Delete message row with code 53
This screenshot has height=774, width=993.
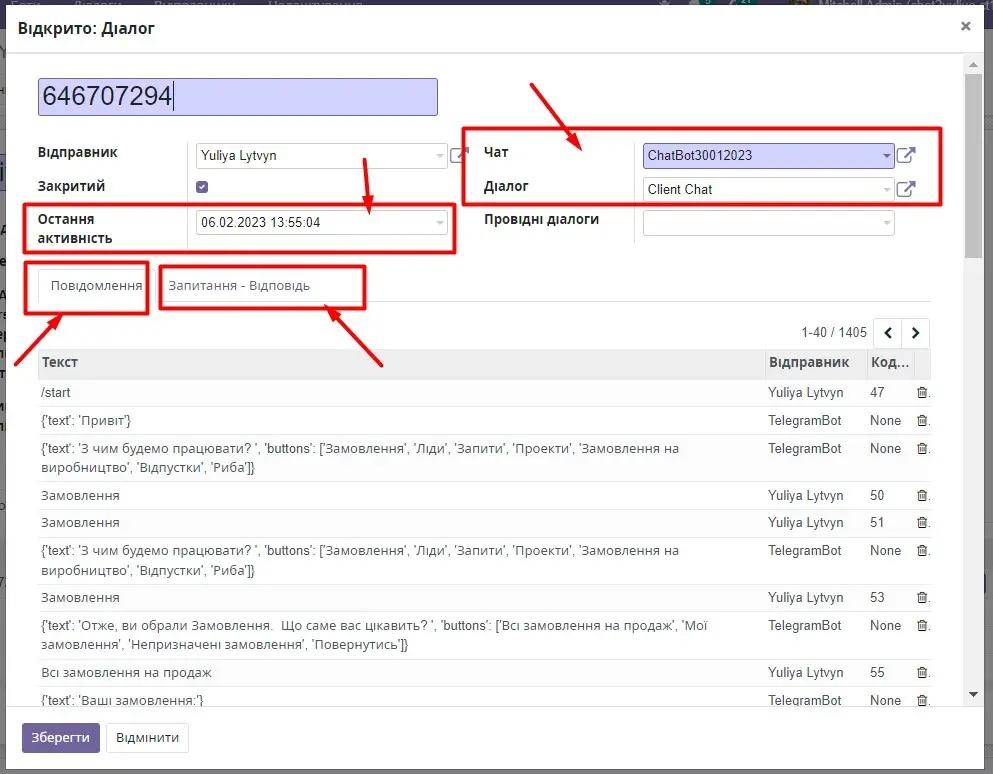(922, 598)
